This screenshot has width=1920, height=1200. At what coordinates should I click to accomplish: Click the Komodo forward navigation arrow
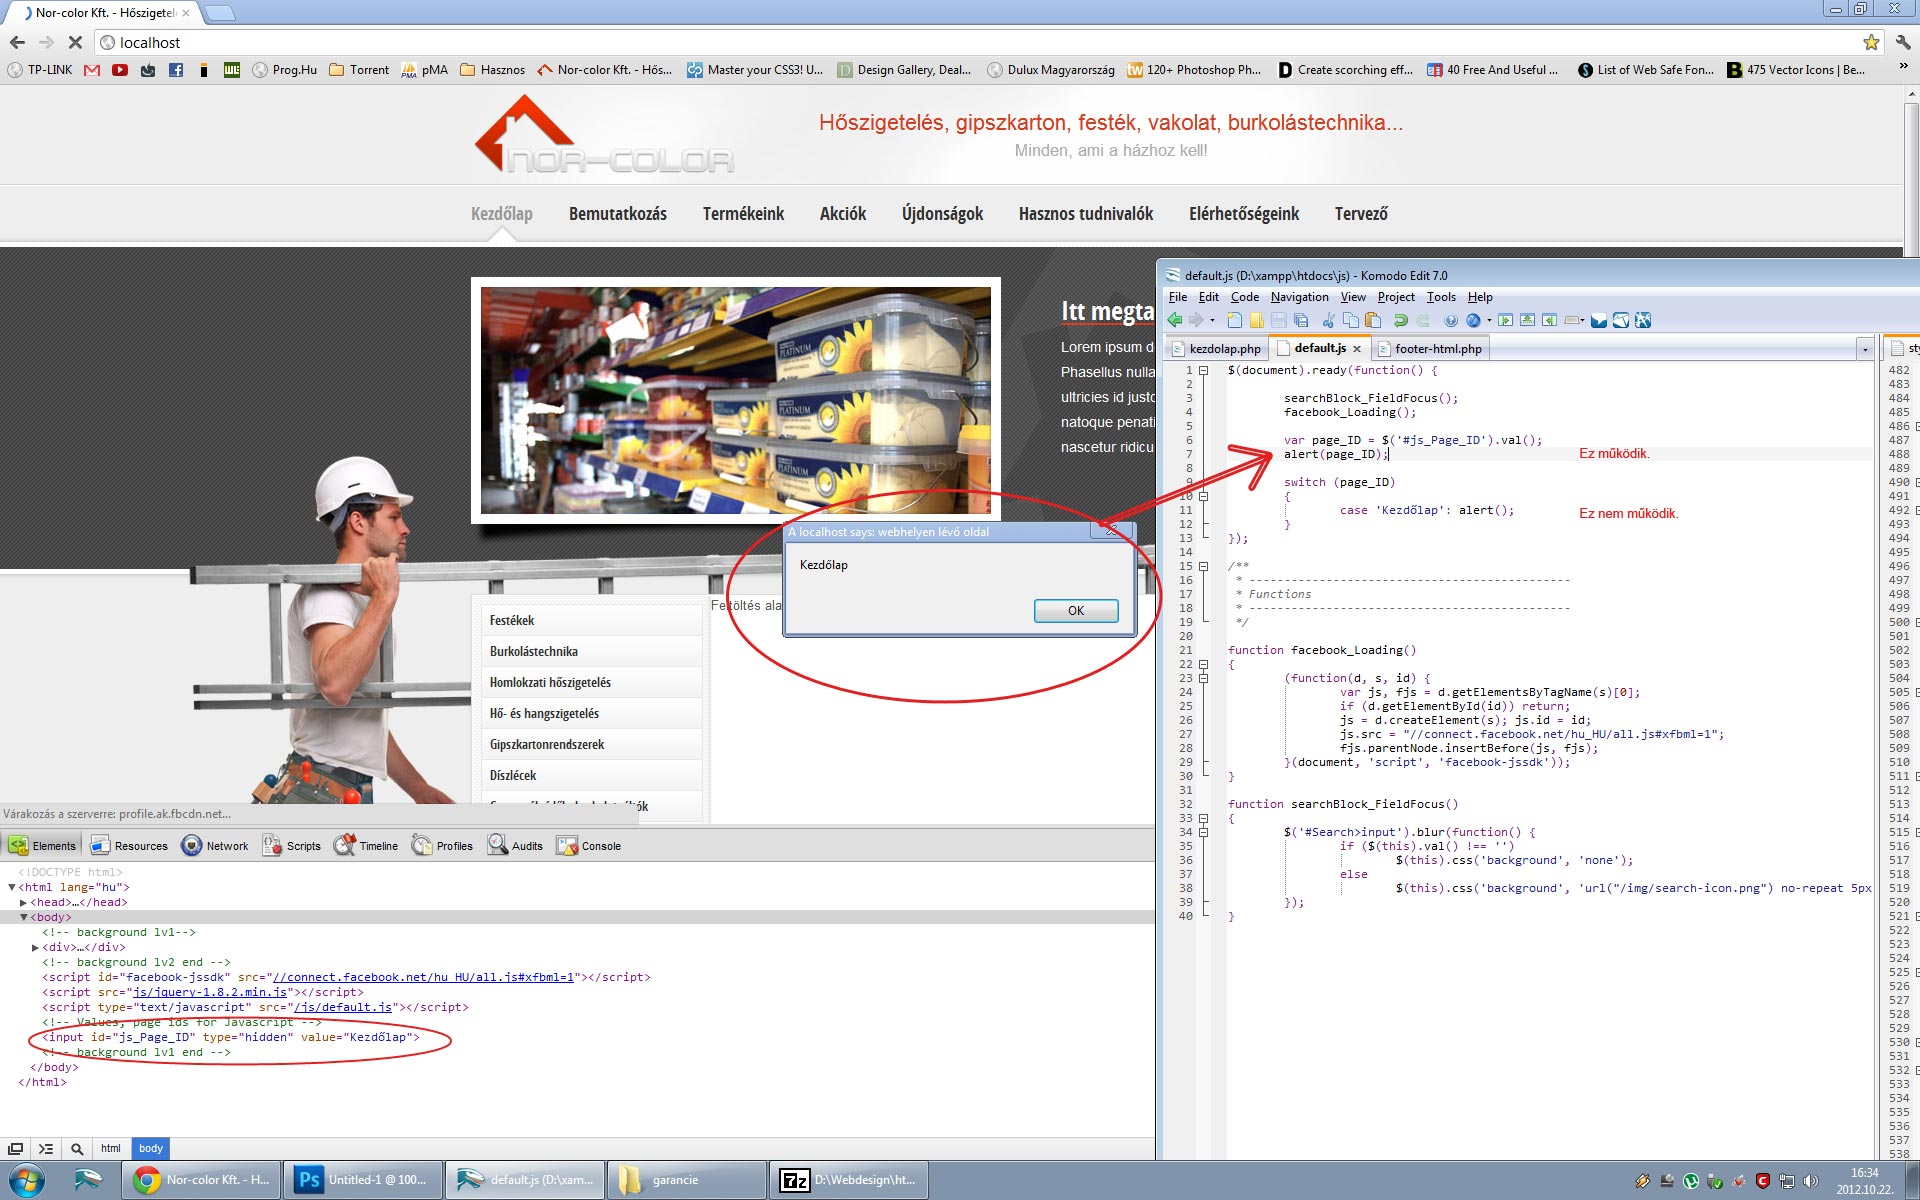[1196, 320]
